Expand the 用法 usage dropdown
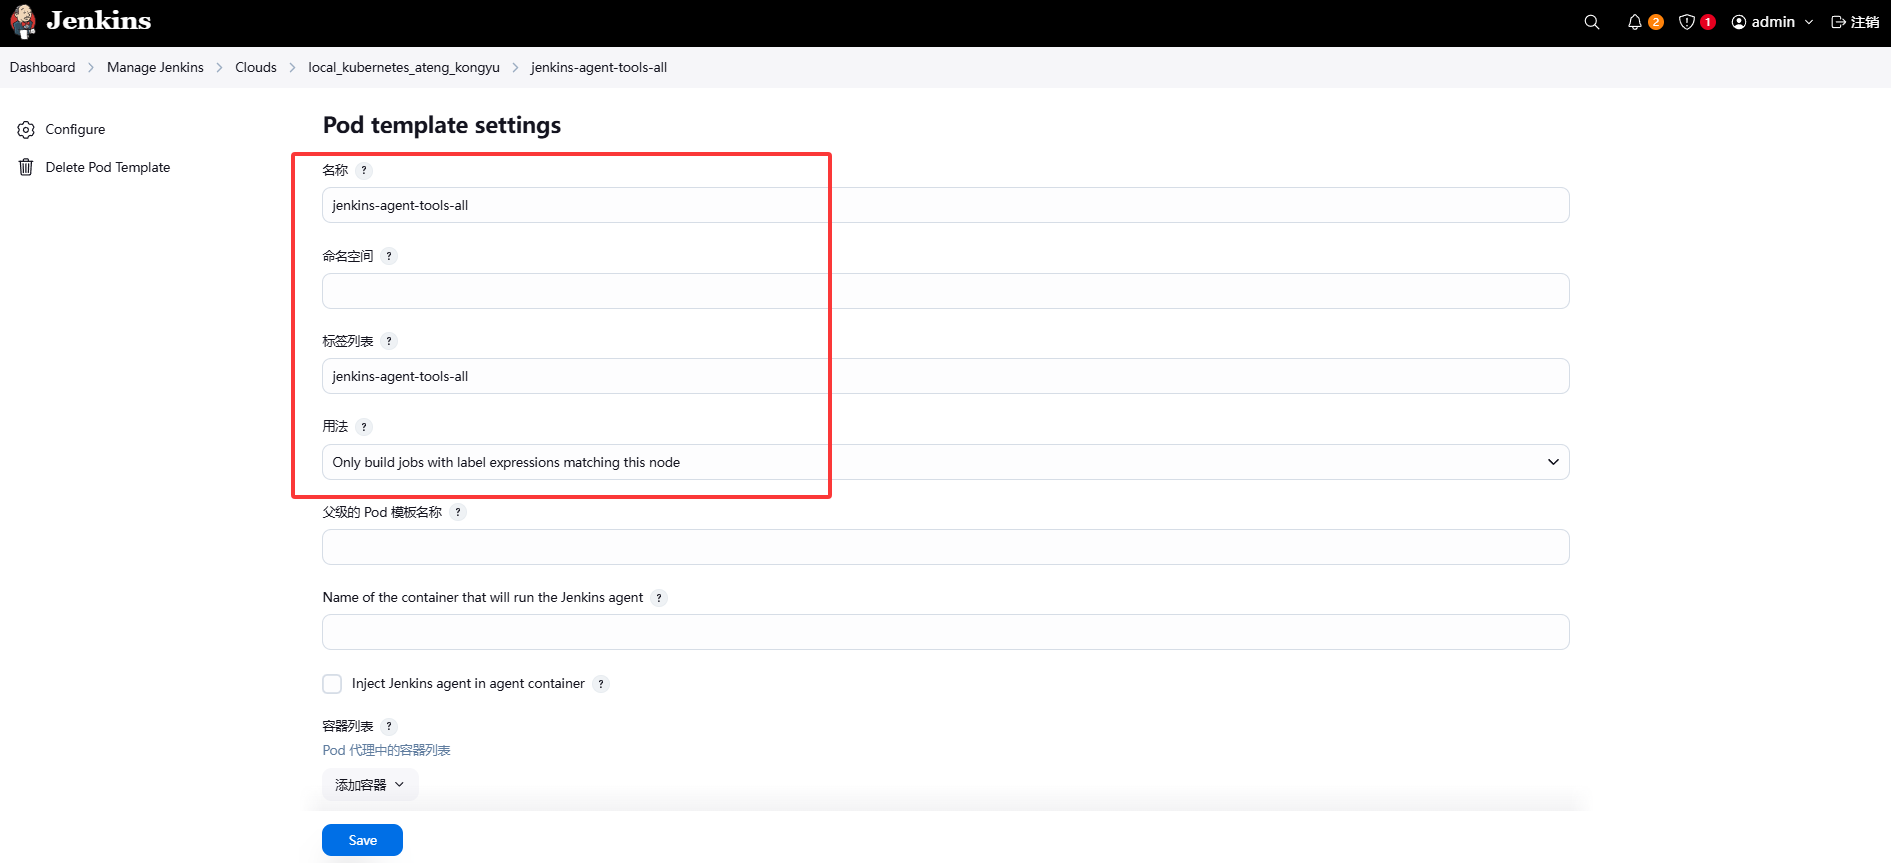Image resolution: width=1891 pixels, height=863 pixels. (945, 462)
